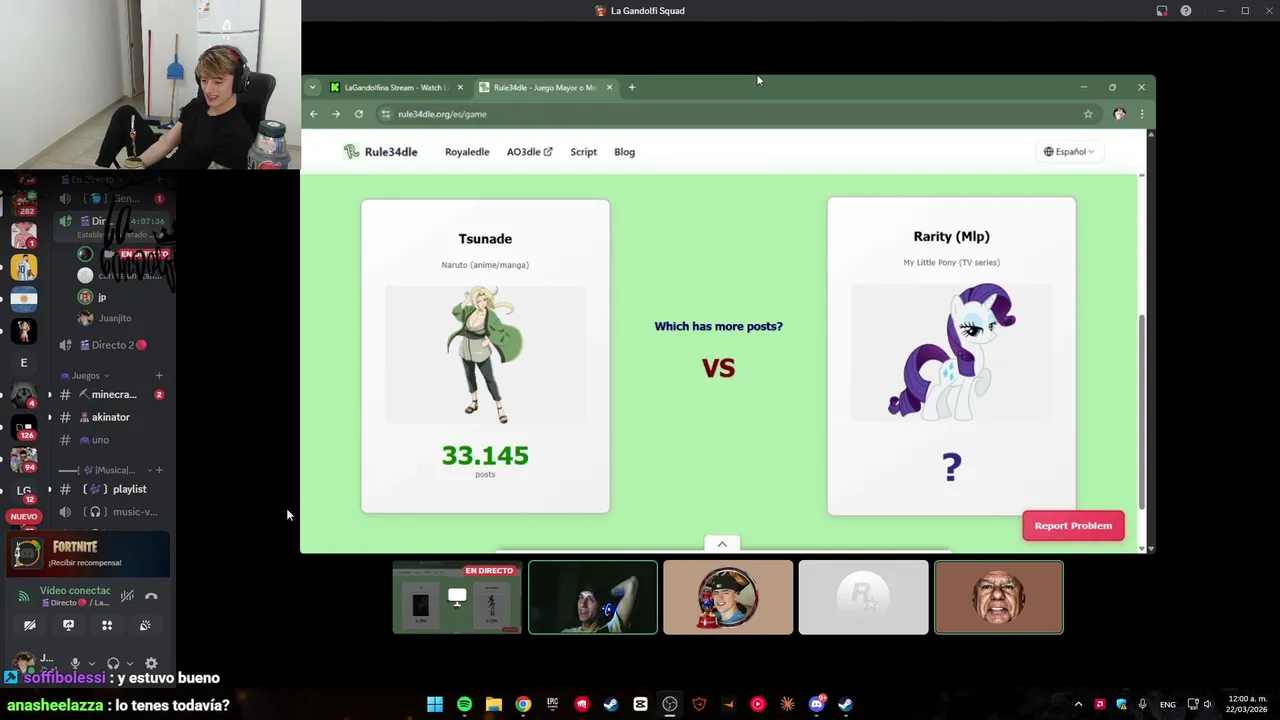The height and width of the screenshot is (720, 1280).
Task: Add a channel to Musica category
Action: tap(159, 470)
